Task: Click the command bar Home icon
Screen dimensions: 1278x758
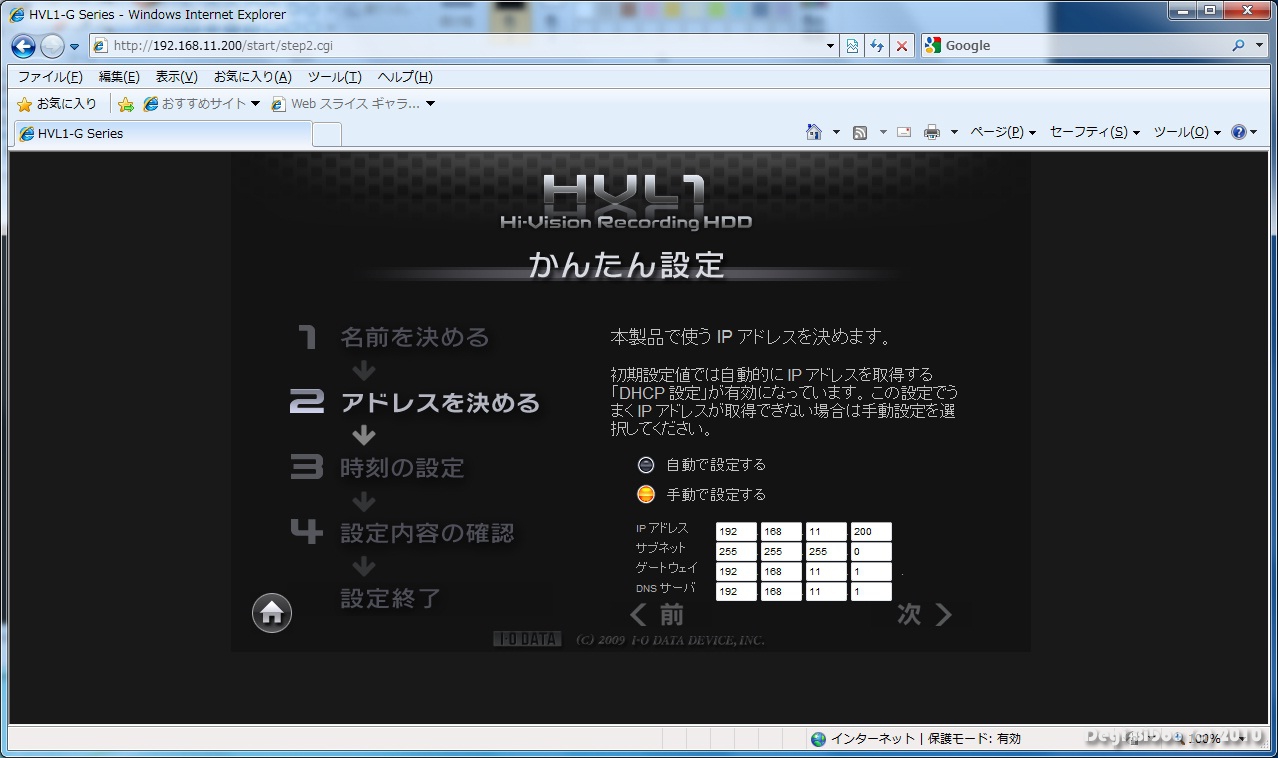Action: coord(814,132)
